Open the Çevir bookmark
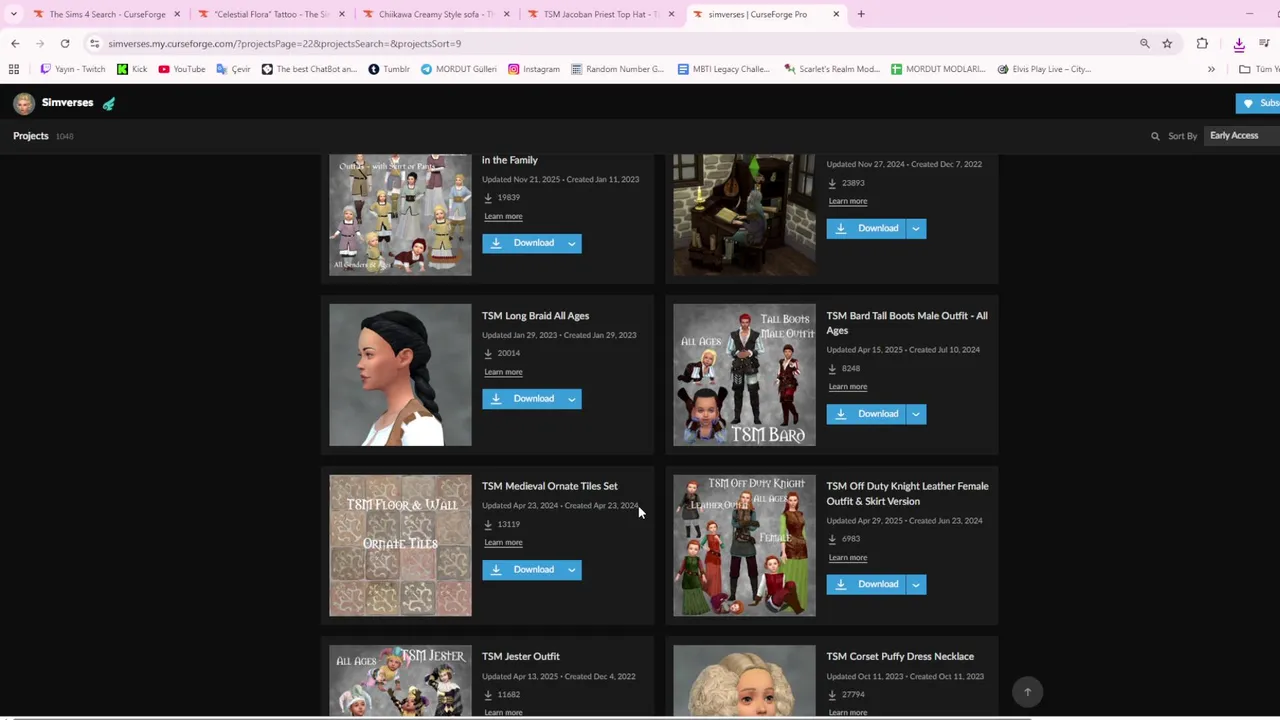Image resolution: width=1280 pixels, height=720 pixels. pos(233,69)
